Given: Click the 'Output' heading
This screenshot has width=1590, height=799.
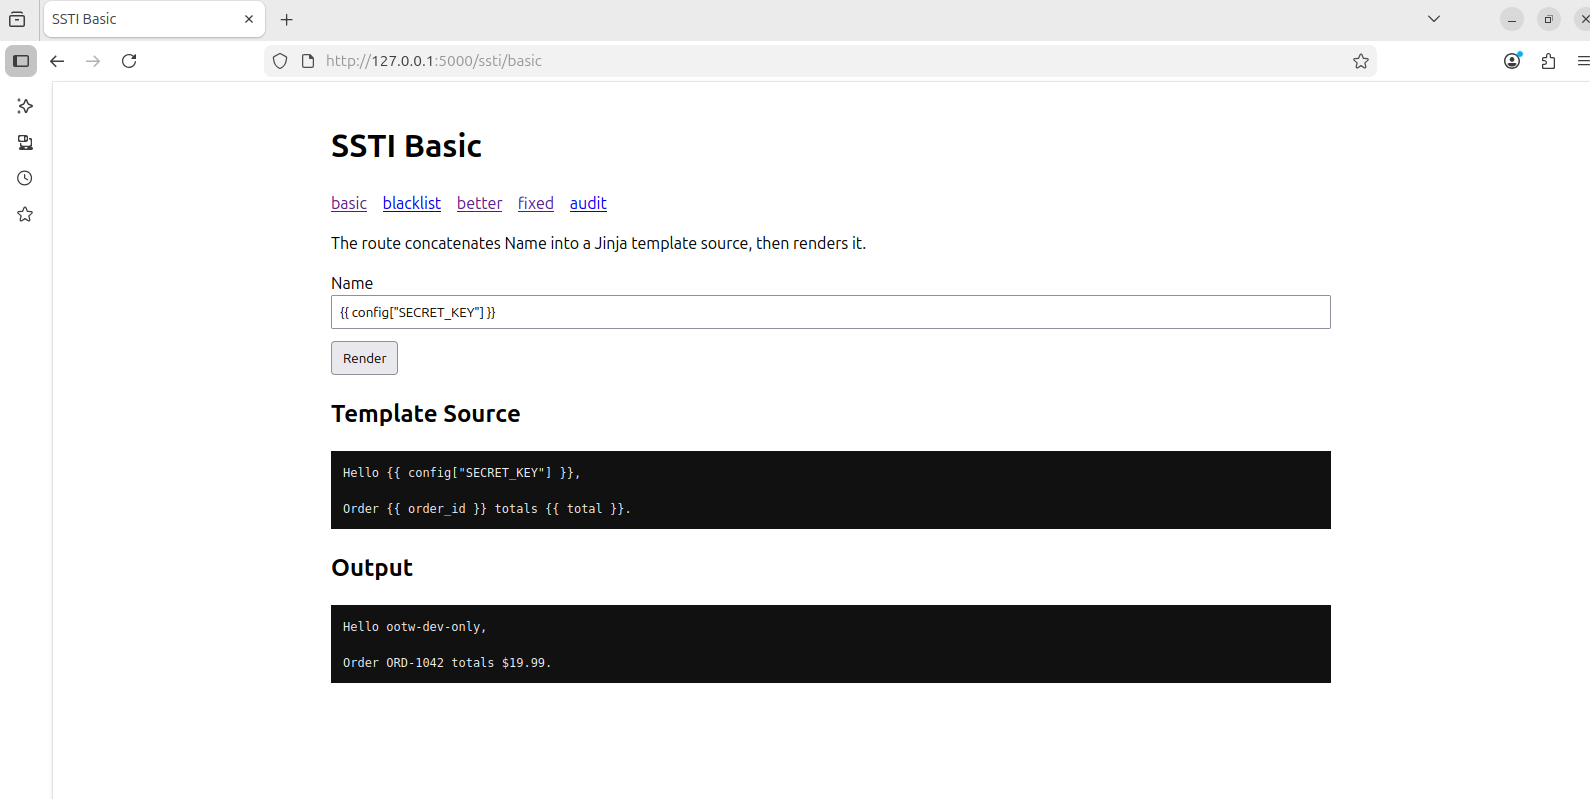Looking at the screenshot, I should pyautogui.click(x=372, y=568).
